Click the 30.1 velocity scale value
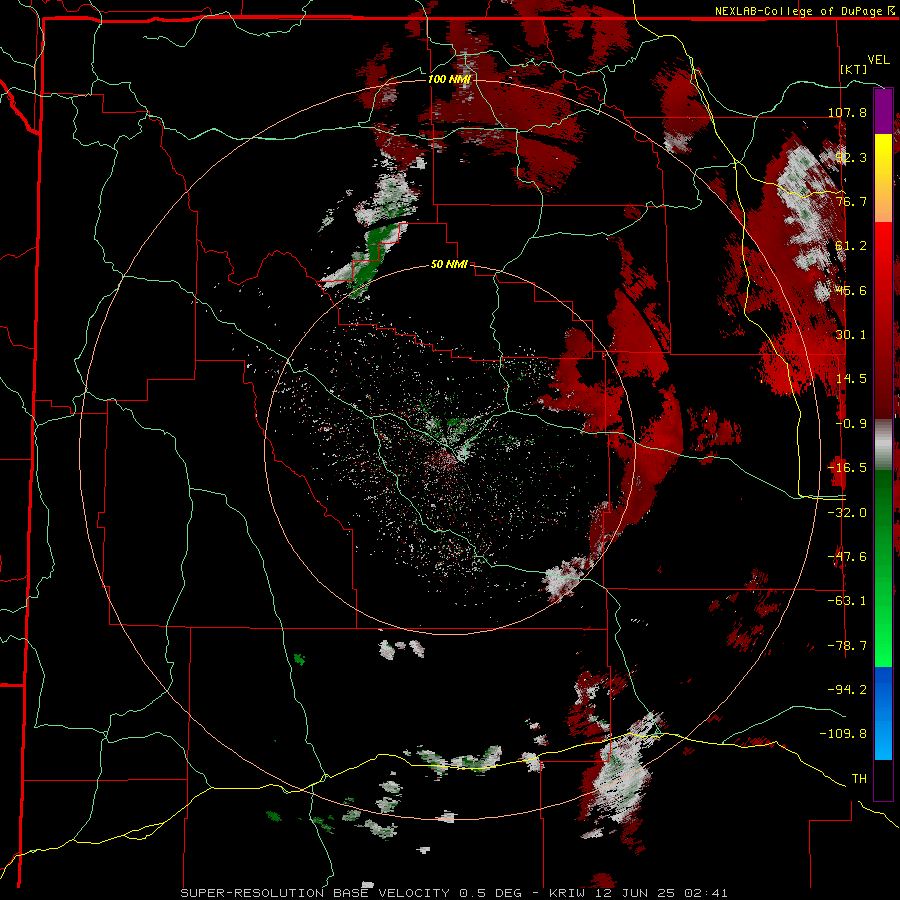 pos(851,335)
